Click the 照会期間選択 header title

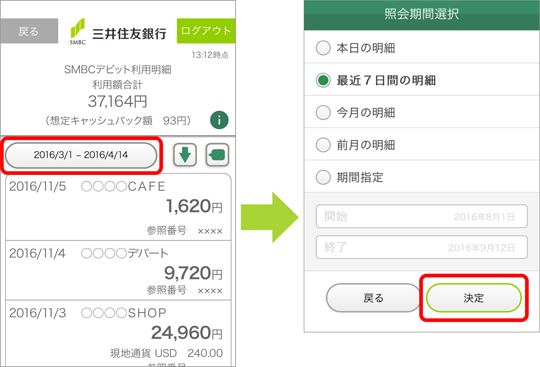(x=422, y=14)
